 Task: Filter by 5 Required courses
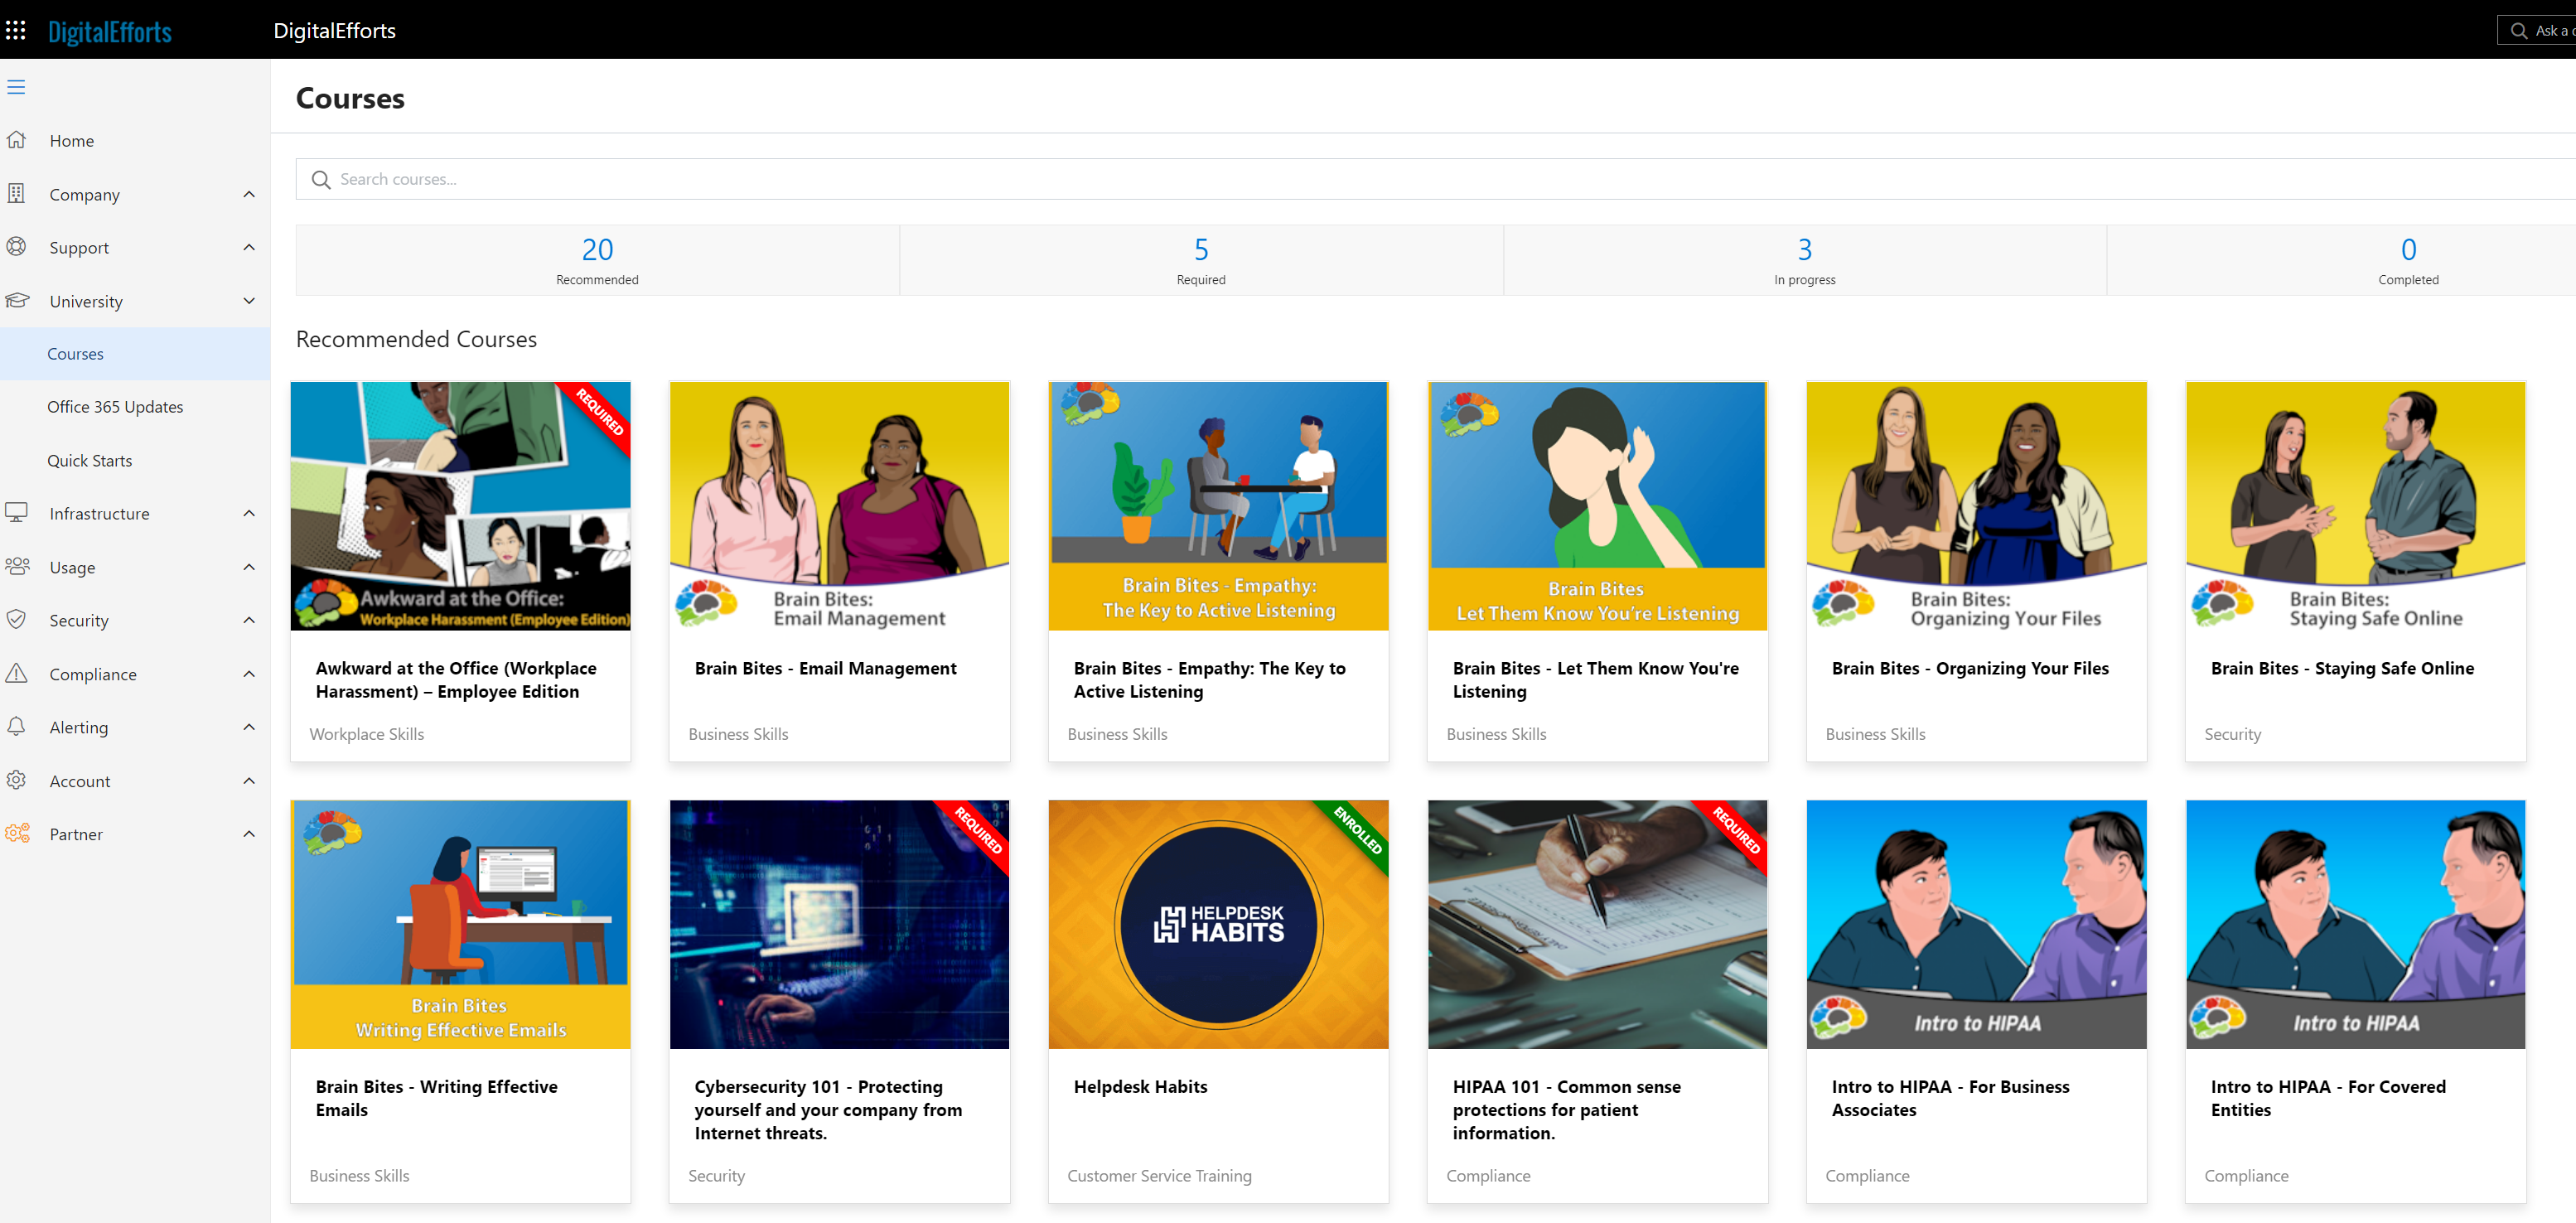tap(1201, 260)
